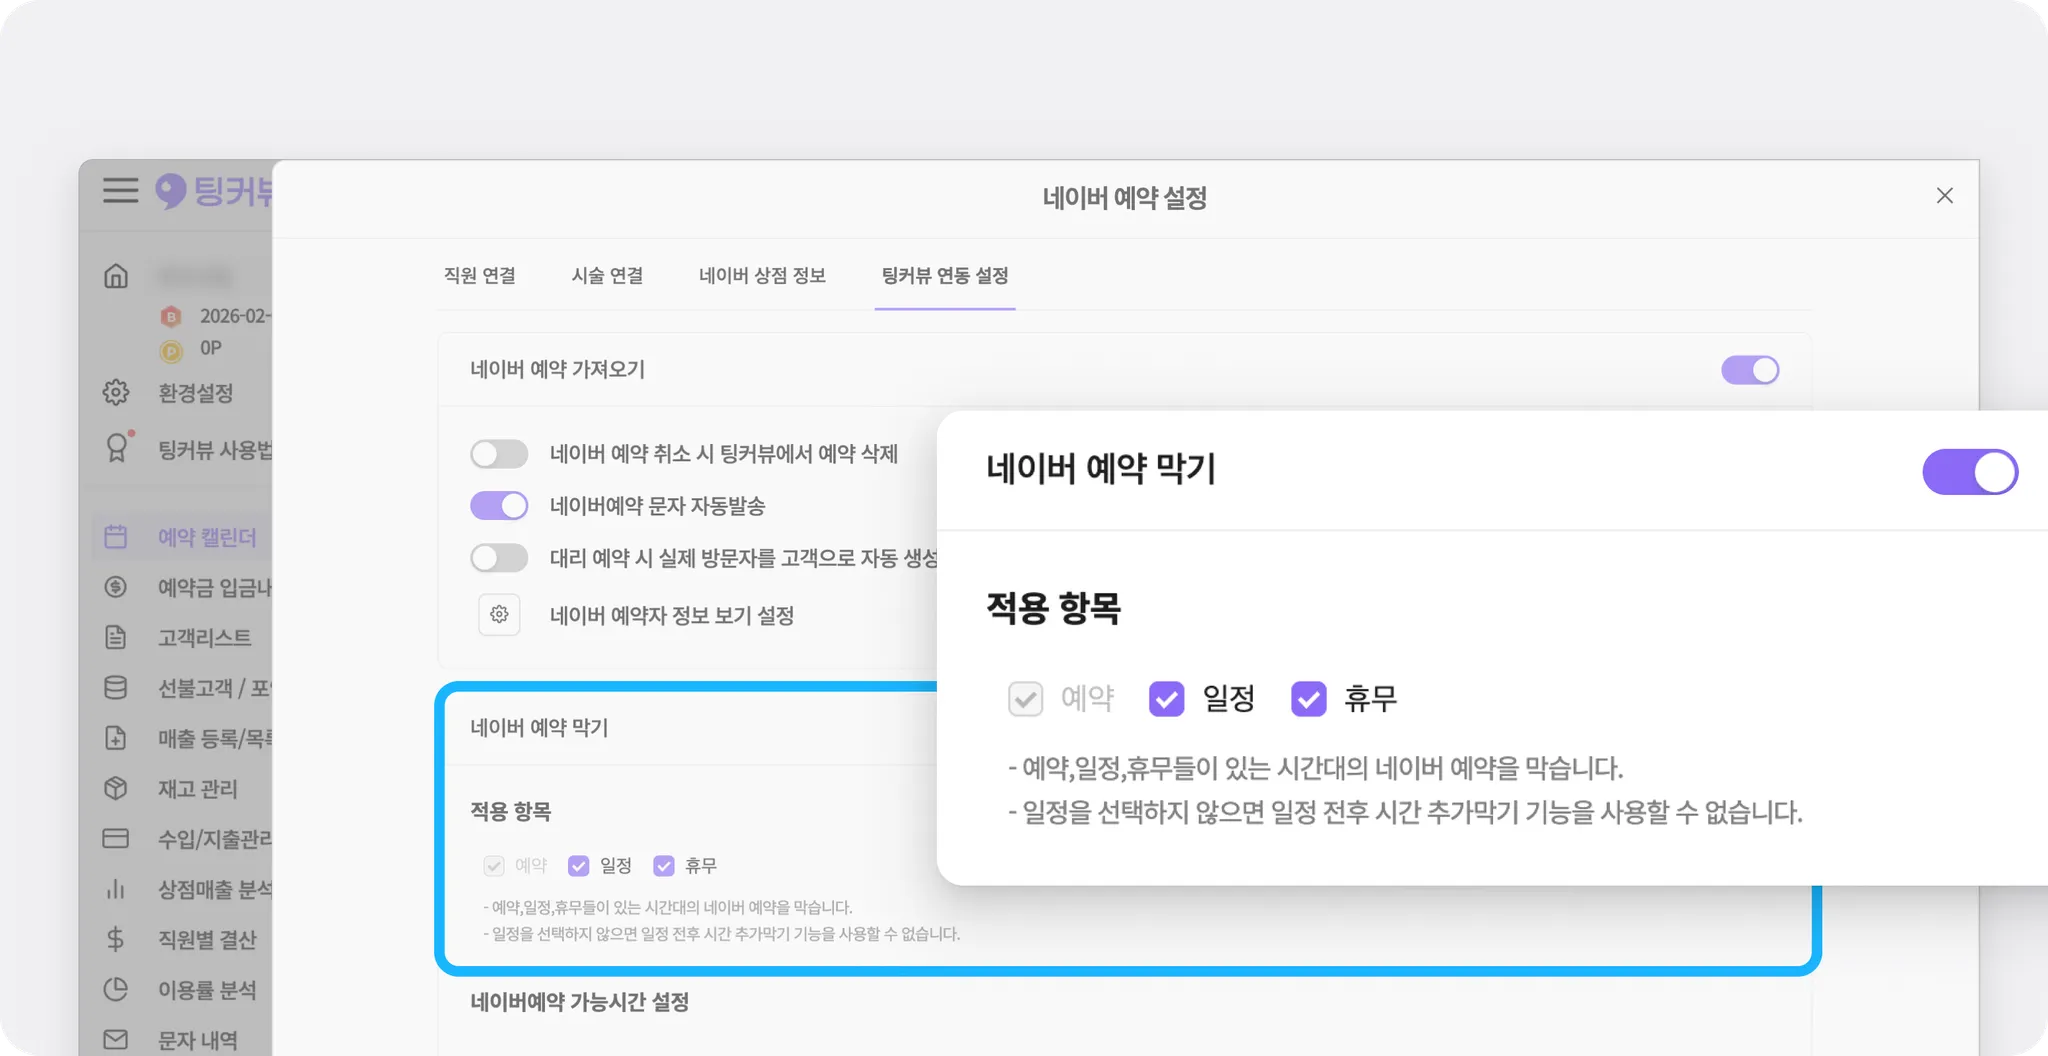Uncheck 휴무 checkbox in the small blue-outlined section
The width and height of the screenshot is (2048, 1056).
[663, 866]
